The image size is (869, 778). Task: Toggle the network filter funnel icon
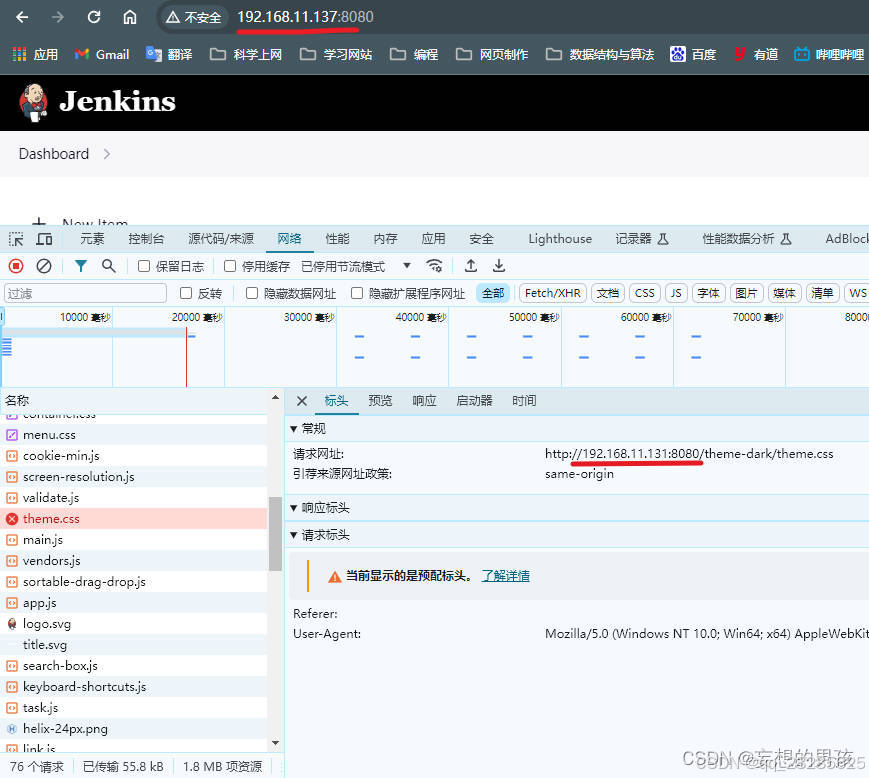click(x=81, y=267)
